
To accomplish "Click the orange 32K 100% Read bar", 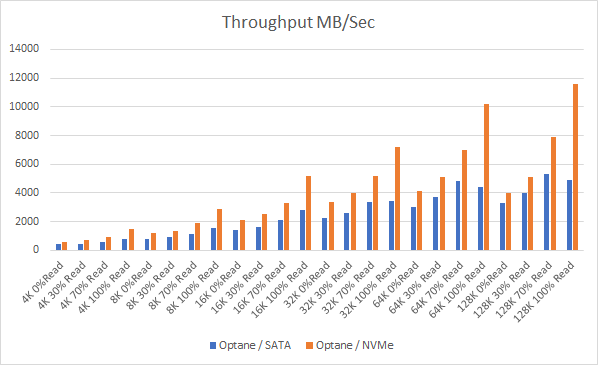I will coord(397,199).
